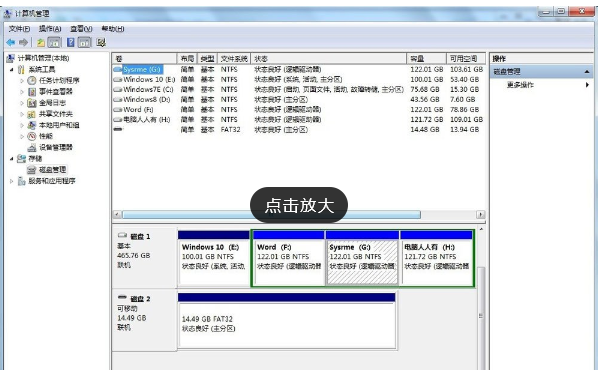
Task: Select the 系统工具 tools icon
Action: point(21,69)
